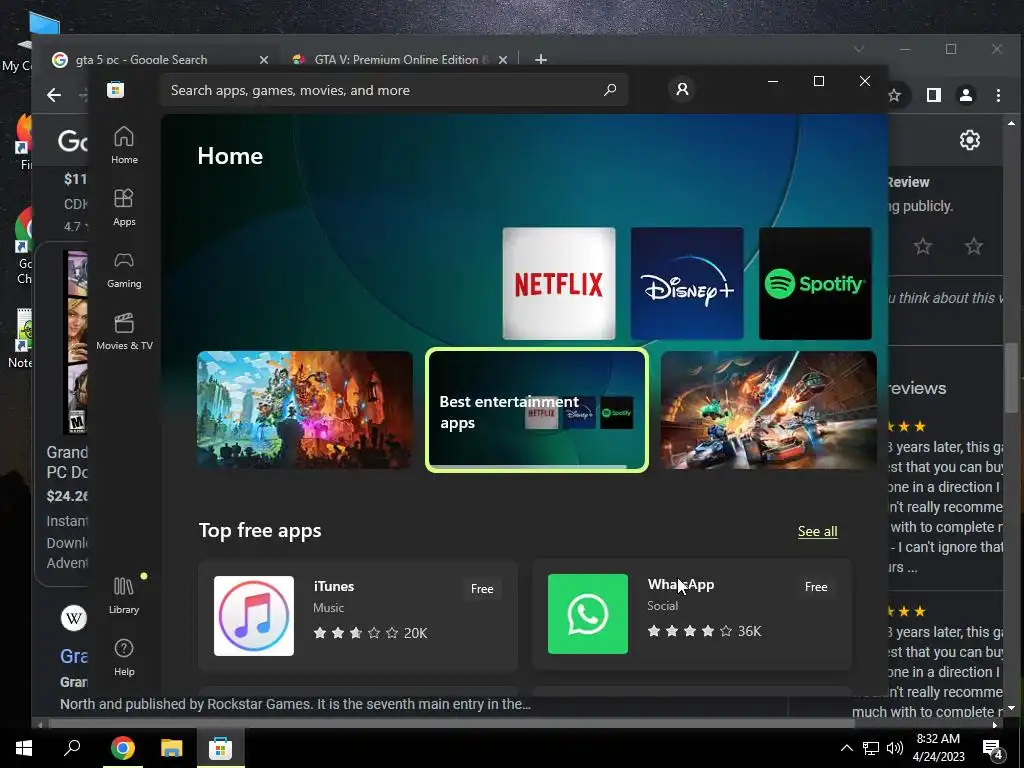Click the Microsoft Store logo icon in the title bar
This screenshot has width=1024, height=768.
pos(116,90)
